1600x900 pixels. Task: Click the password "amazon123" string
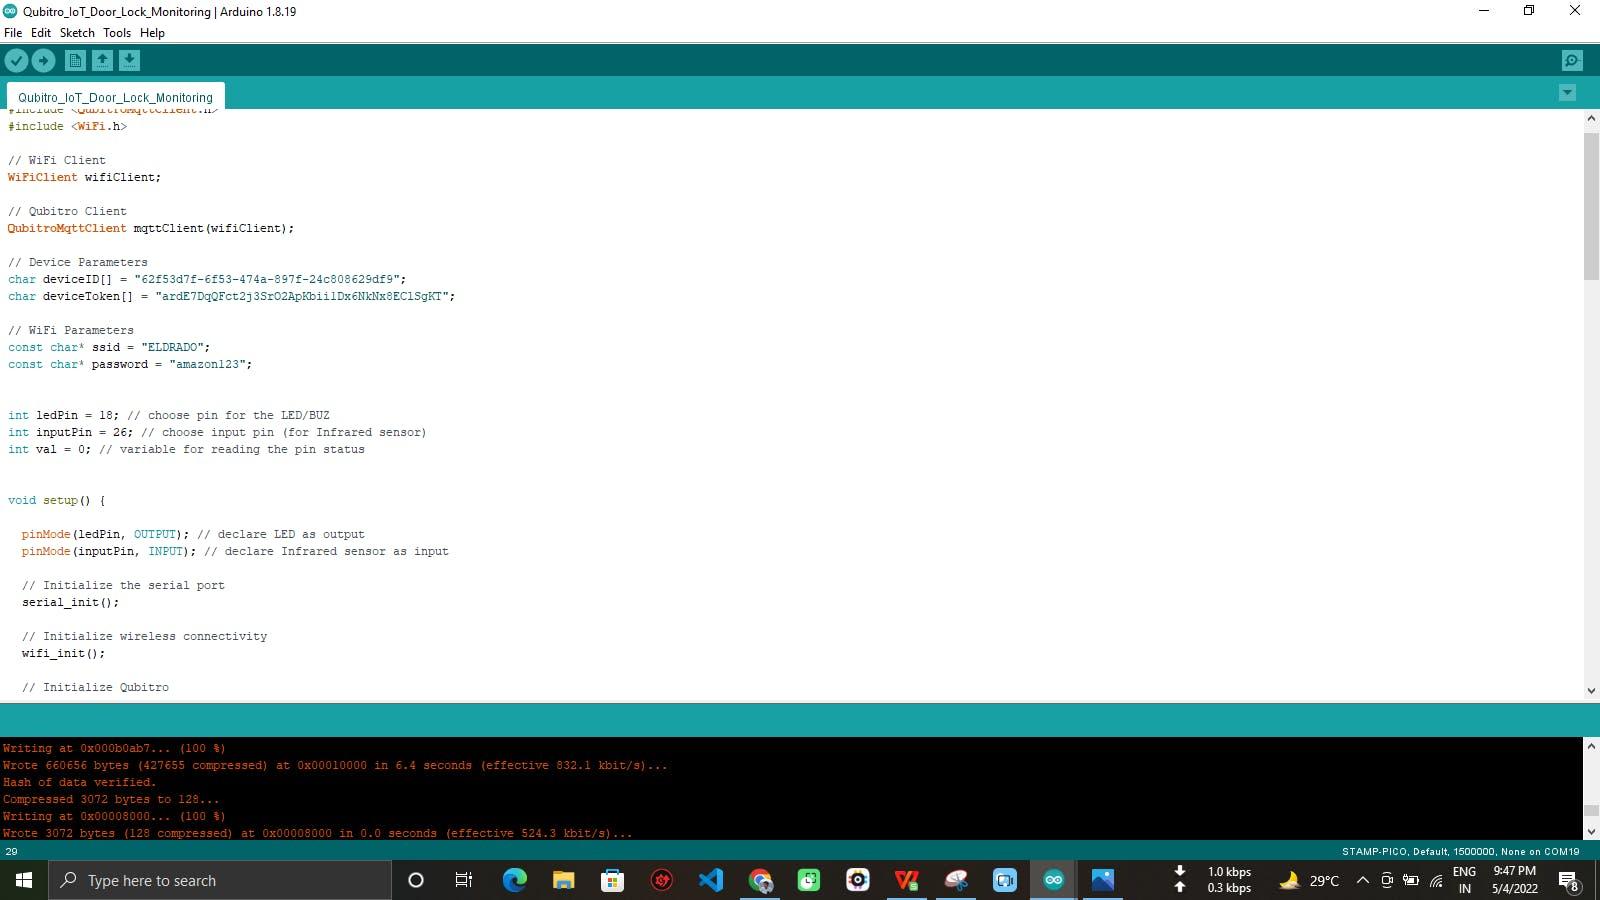pos(207,364)
